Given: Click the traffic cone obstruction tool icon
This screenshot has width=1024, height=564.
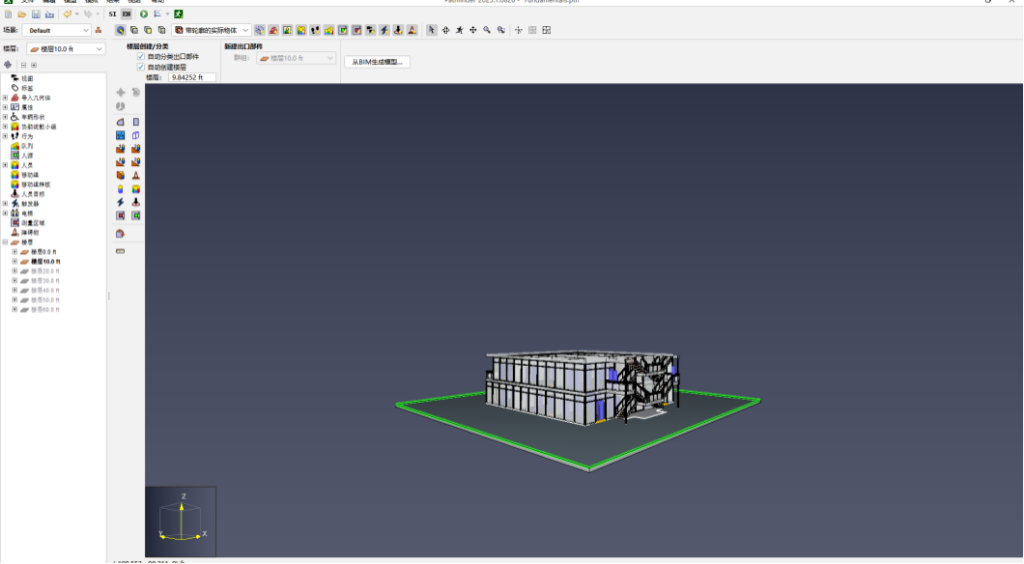Looking at the screenshot, I should pos(136,175).
